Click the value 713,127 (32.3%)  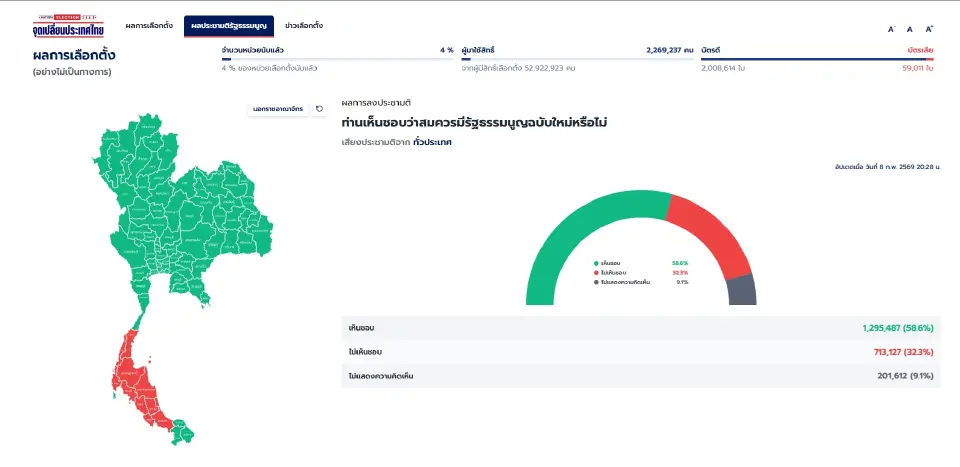[903, 352]
